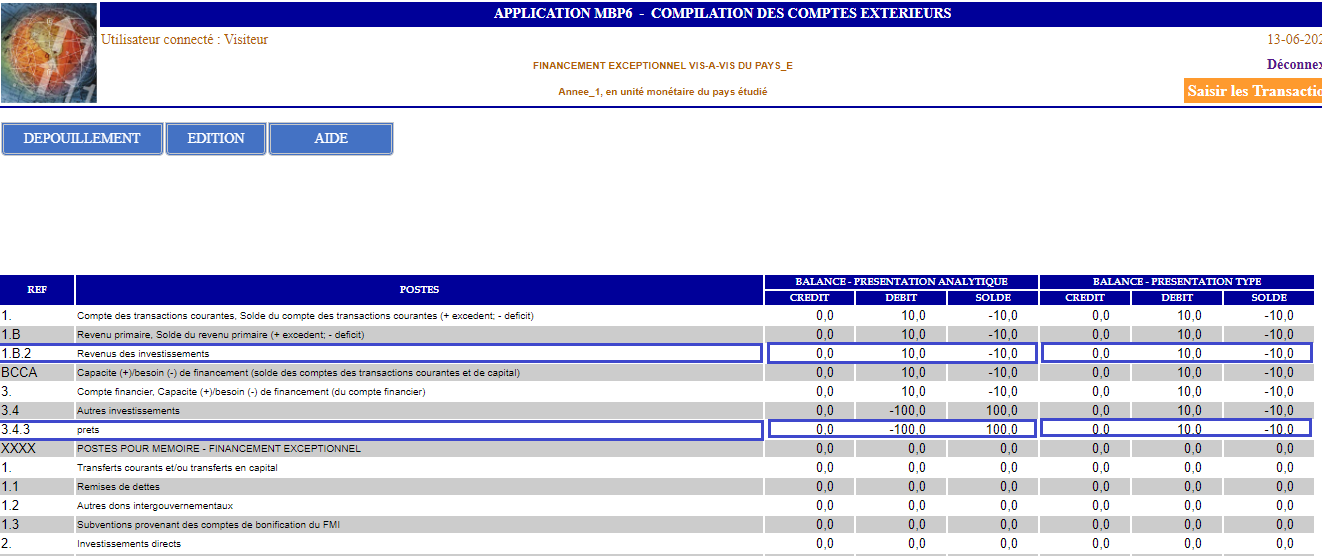Viewport: 1322px width, 556px height.
Task: Select the Autres investissements row label
Action: [128, 410]
